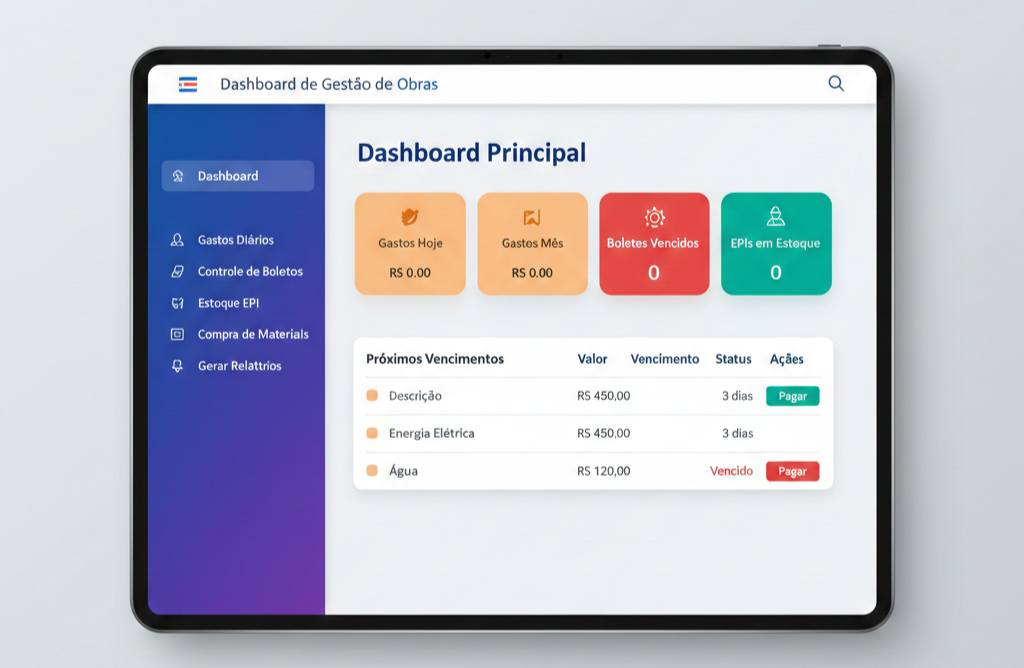
Task: Click the Estoque EPI sidebar icon
Action: coord(178,303)
